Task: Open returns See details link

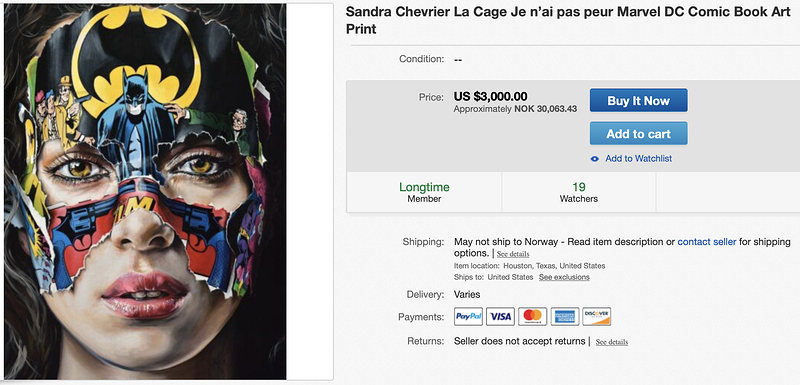Action: click(x=612, y=342)
